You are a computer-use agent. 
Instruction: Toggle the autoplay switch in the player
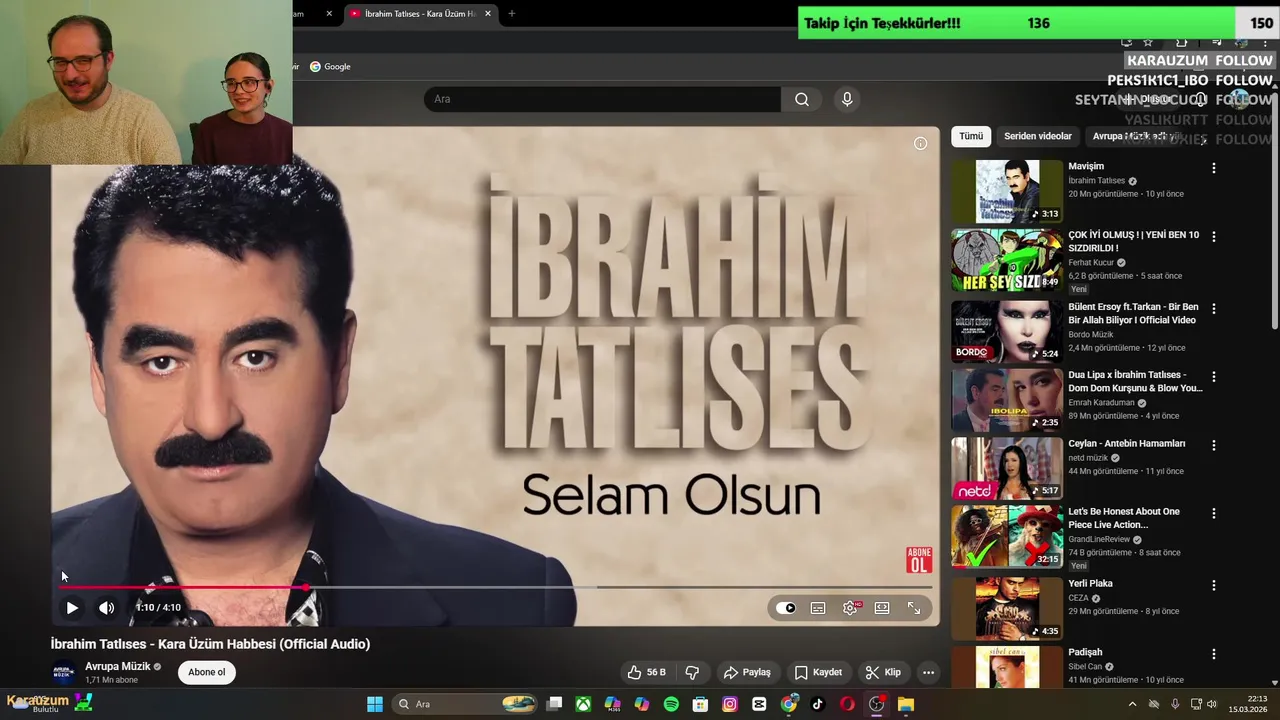click(786, 608)
